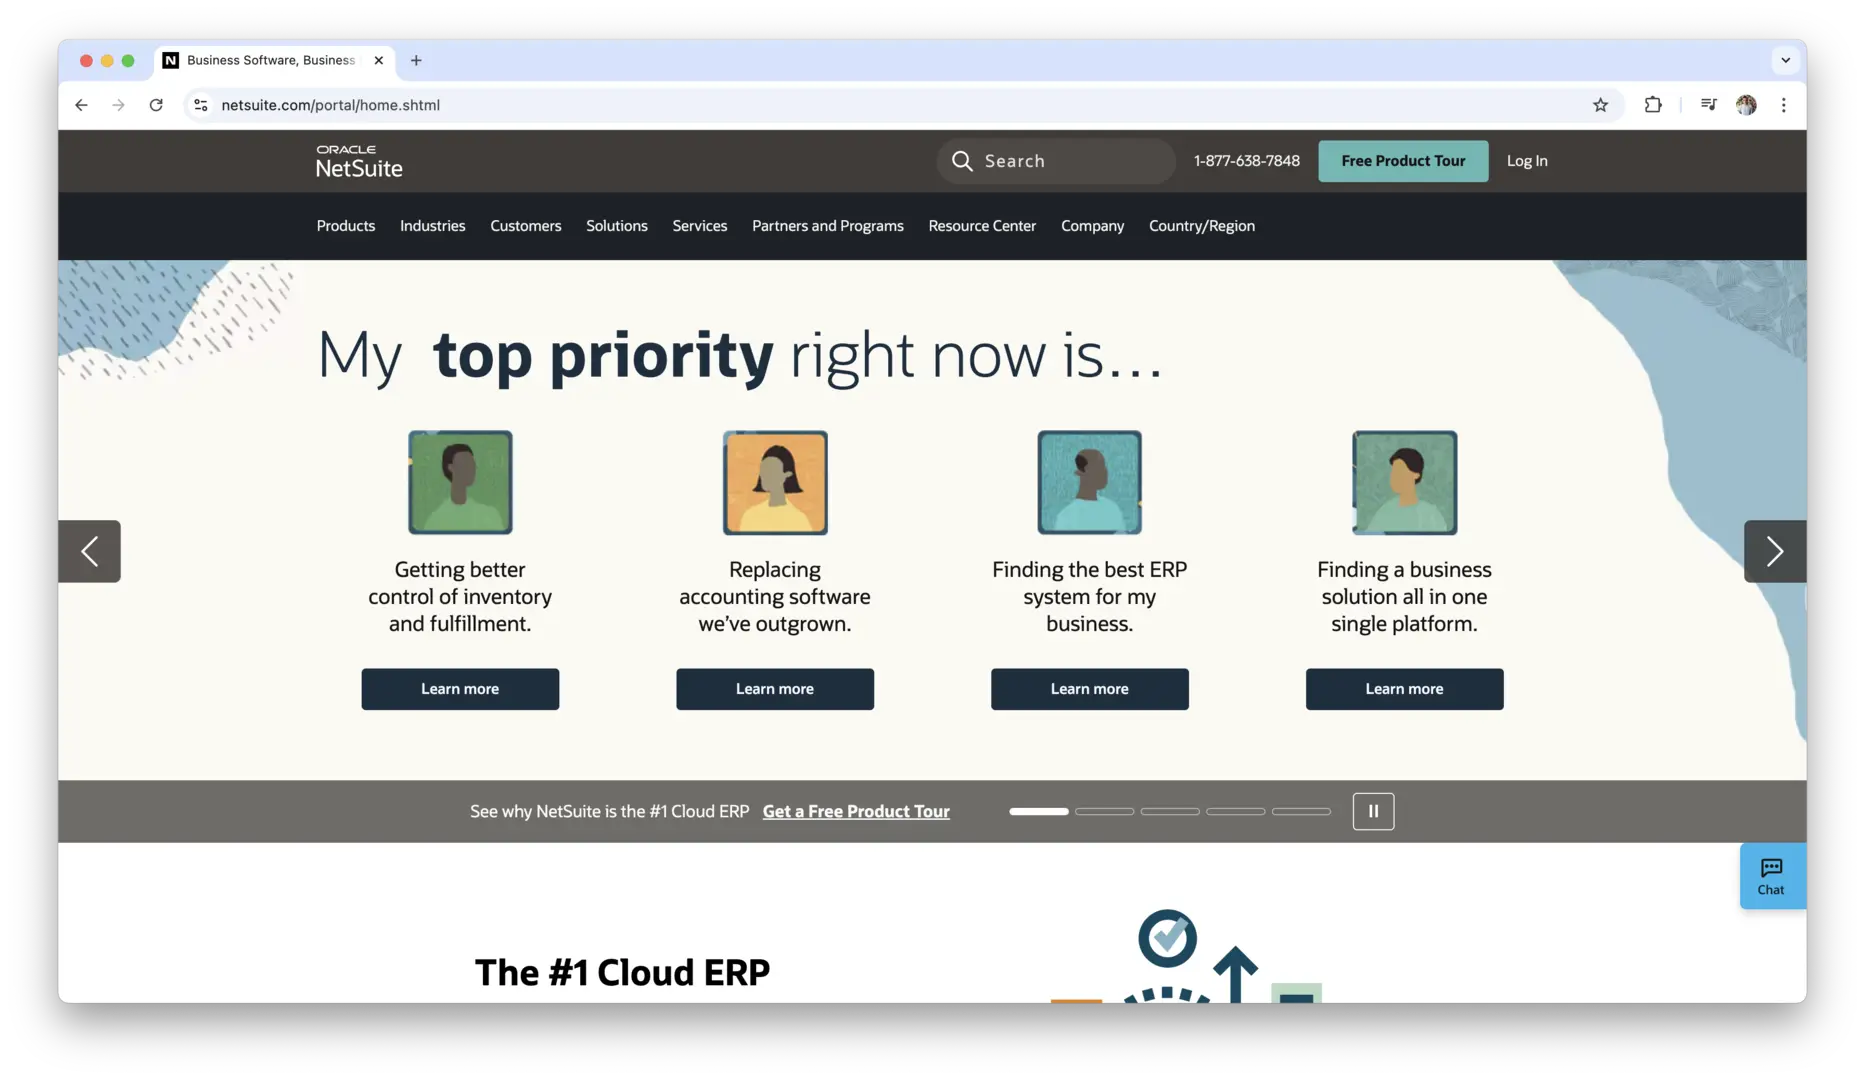Open the browser extensions puzzle icon

point(1653,105)
